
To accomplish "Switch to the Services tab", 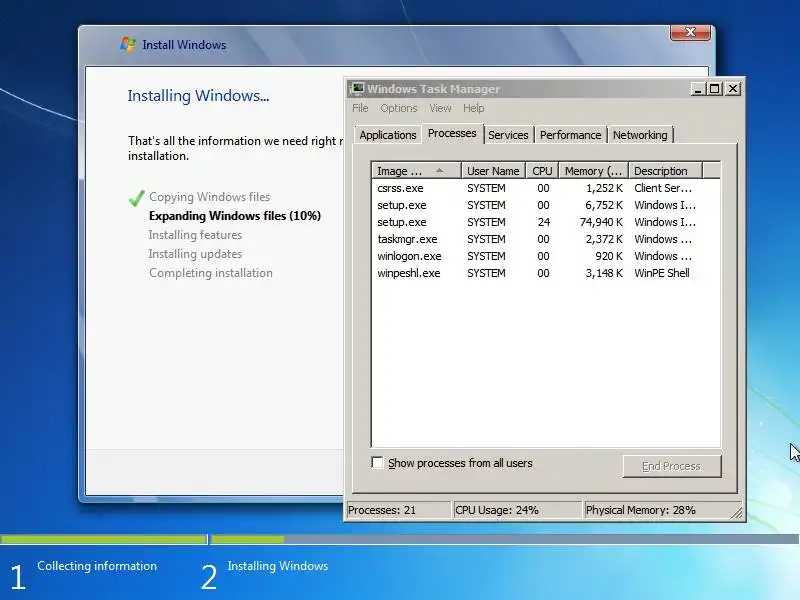I will [x=508, y=135].
